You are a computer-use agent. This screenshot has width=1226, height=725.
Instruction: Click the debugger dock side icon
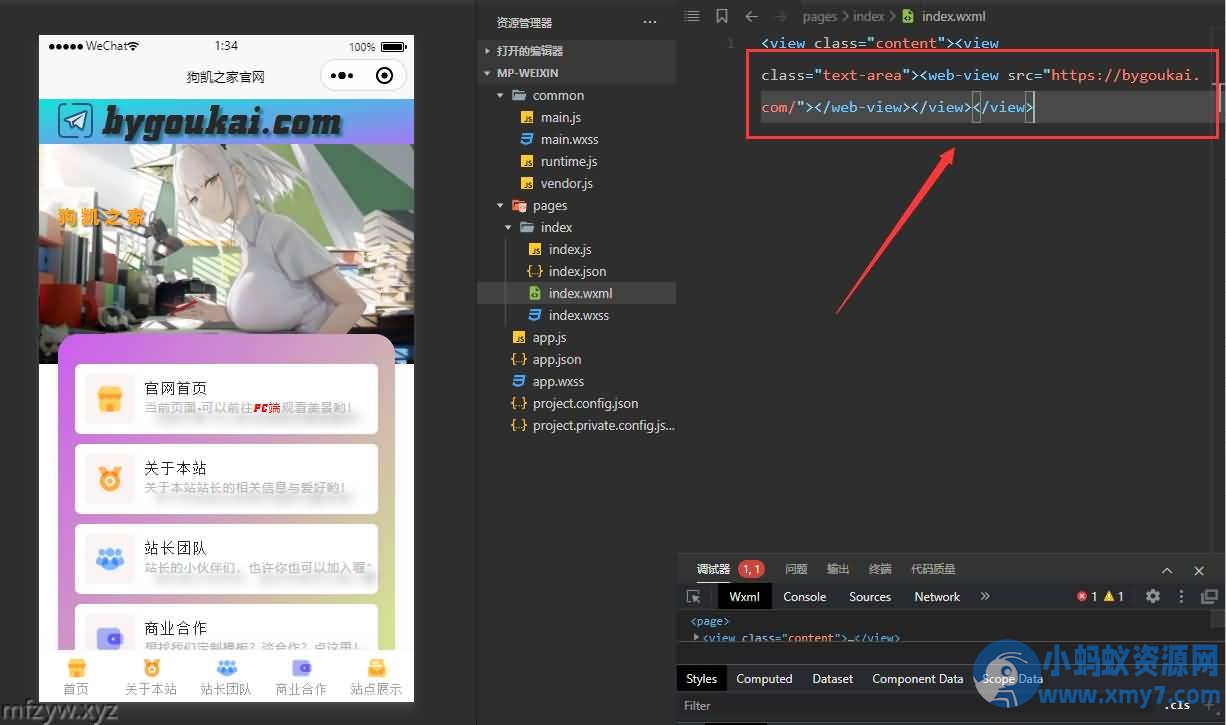point(1209,596)
